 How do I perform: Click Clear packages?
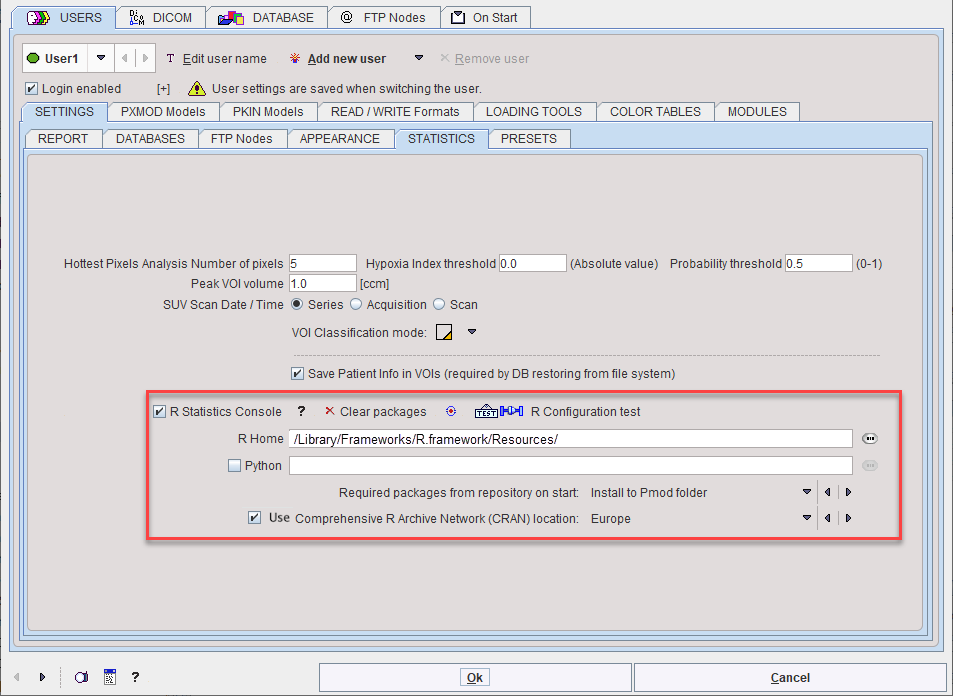pyautogui.click(x=376, y=412)
